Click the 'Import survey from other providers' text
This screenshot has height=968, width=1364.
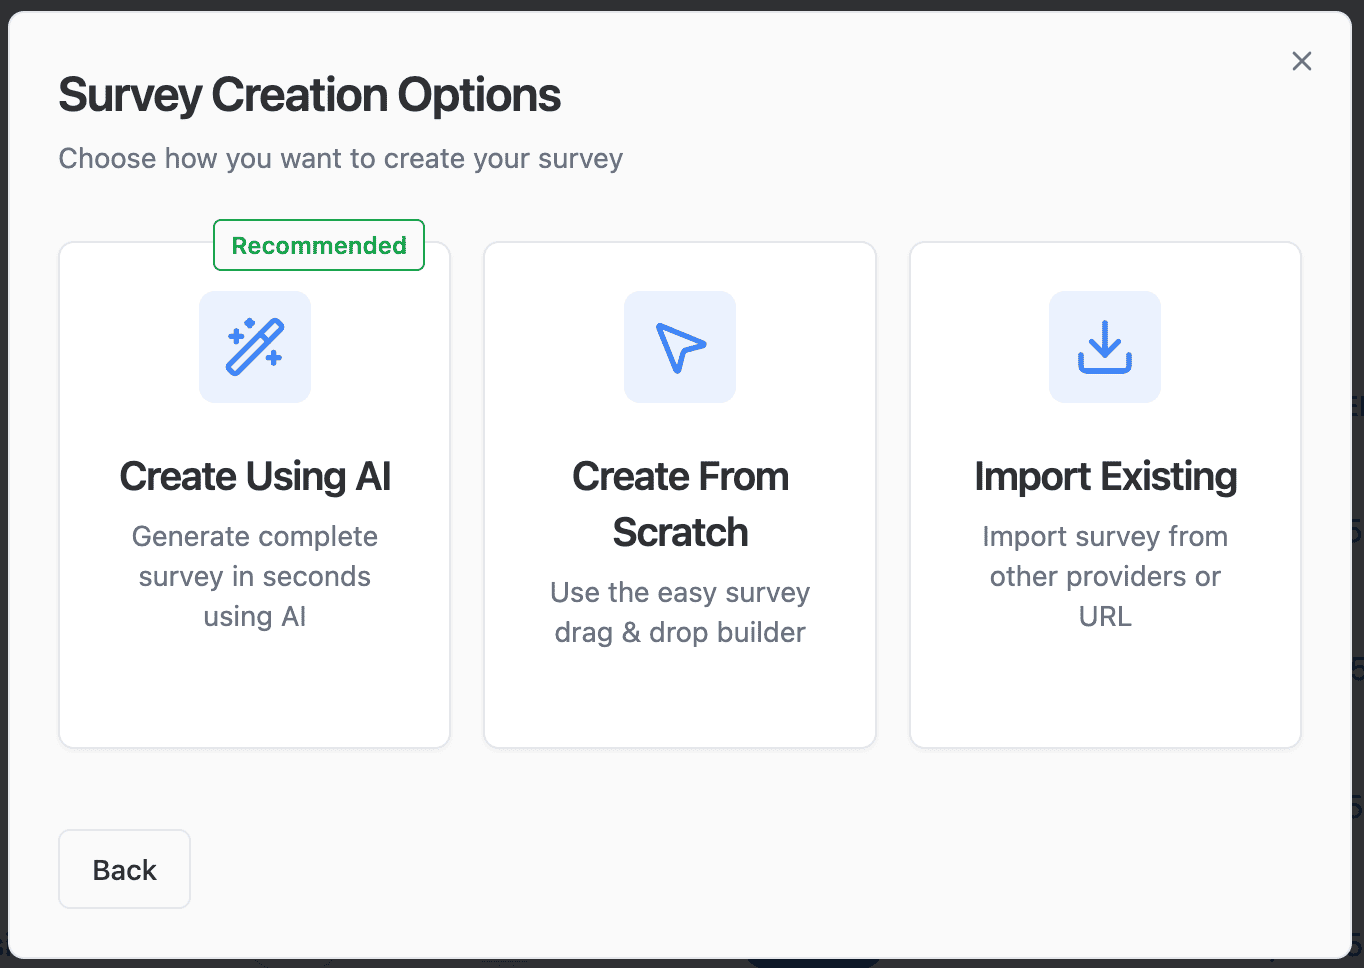click(x=1105, y=576)
